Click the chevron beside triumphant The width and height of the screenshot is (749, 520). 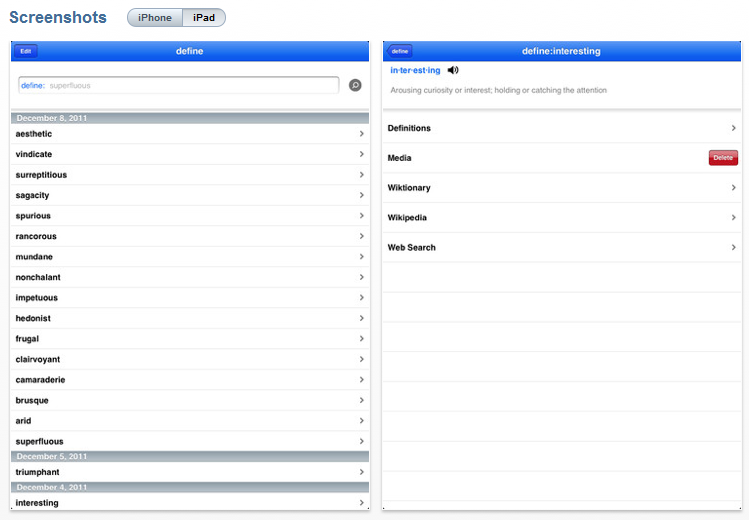tap(361, 472)
